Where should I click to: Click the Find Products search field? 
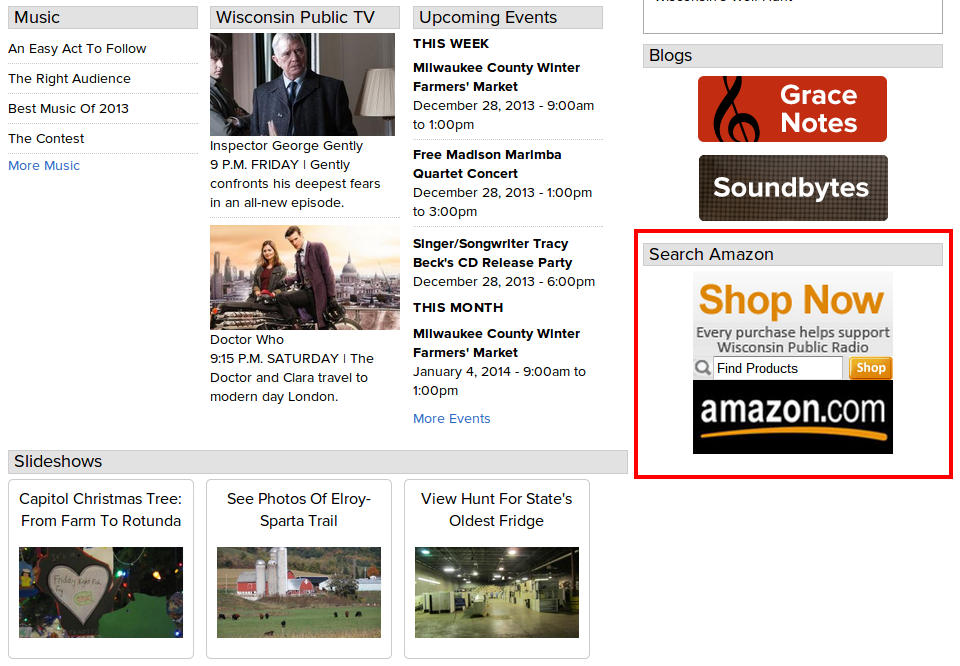coord(778,368)
